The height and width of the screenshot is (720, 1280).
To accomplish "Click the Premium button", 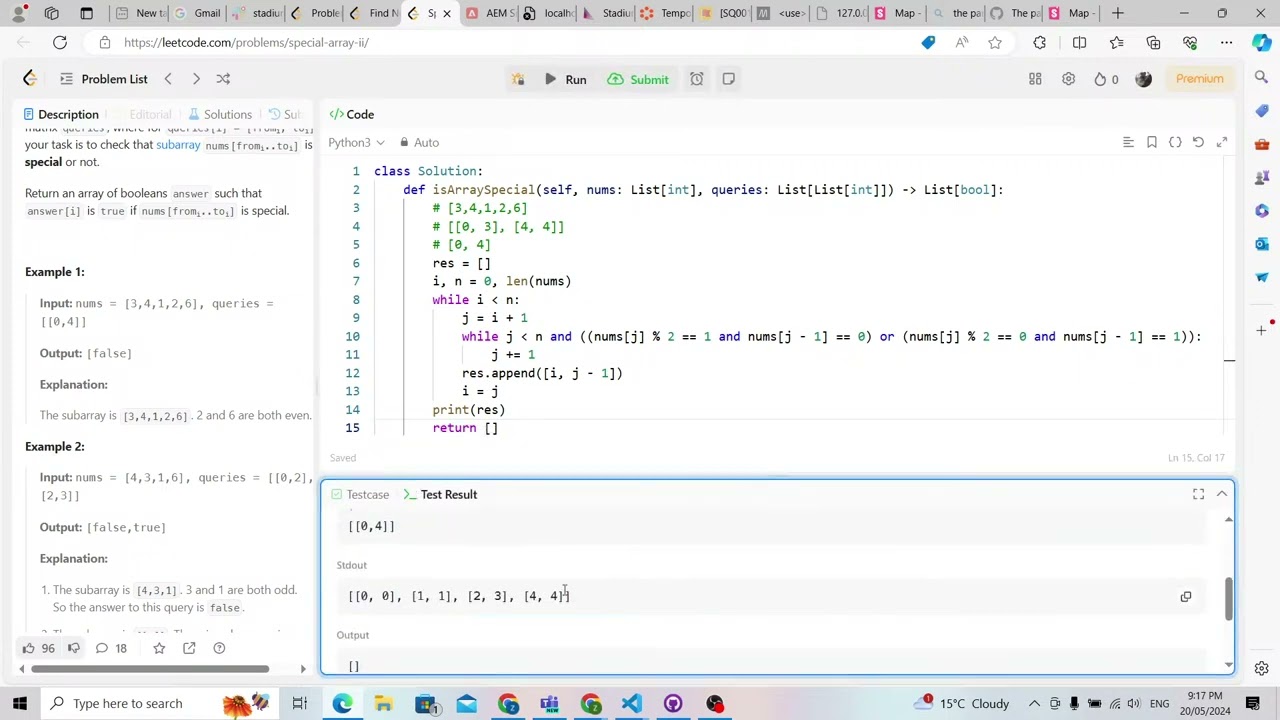I will (x=1199, y=79).
